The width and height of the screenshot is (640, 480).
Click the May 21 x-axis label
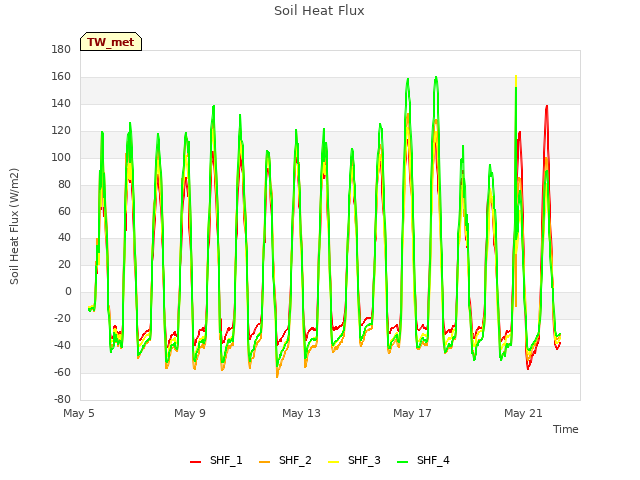tap(523, 413)
